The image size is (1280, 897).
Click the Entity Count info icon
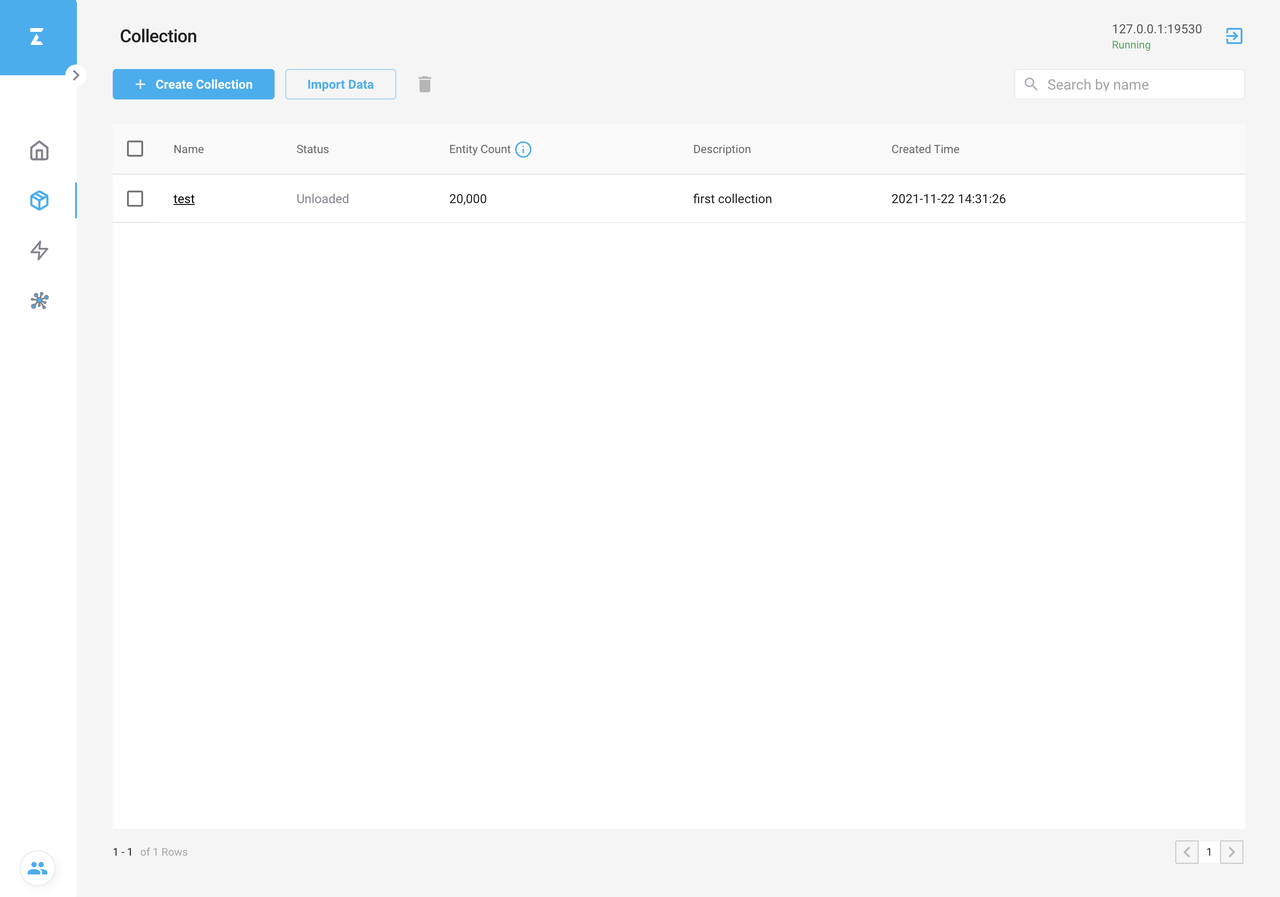pos(523,149)
